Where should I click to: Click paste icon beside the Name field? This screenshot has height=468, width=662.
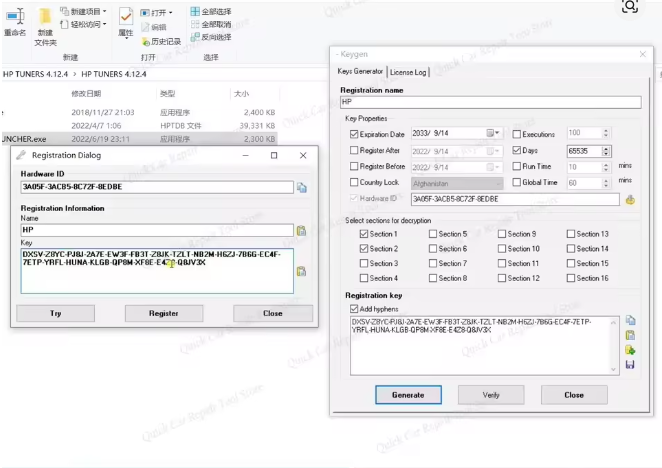(302, 230)
